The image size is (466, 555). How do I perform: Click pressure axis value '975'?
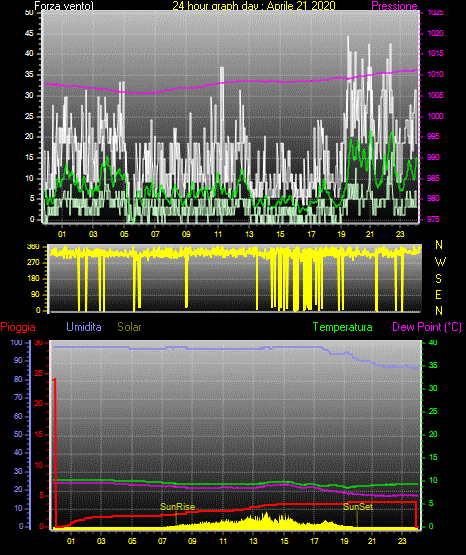(x=433, y=219)
